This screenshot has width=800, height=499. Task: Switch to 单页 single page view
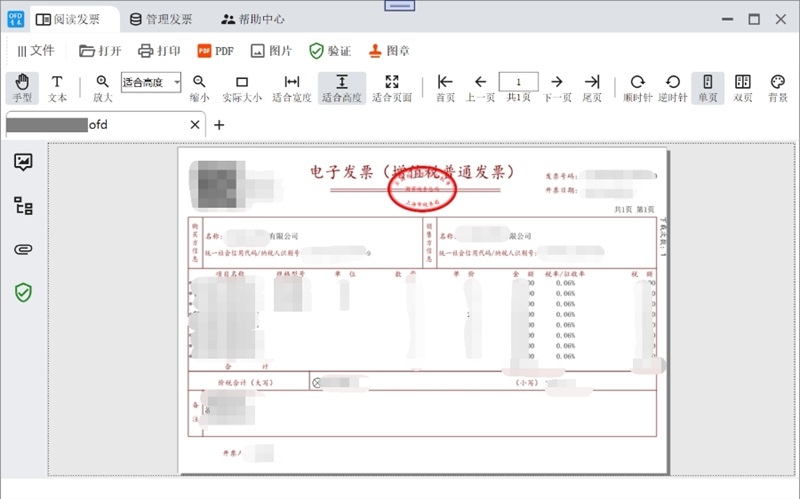[x=708, y=88]
